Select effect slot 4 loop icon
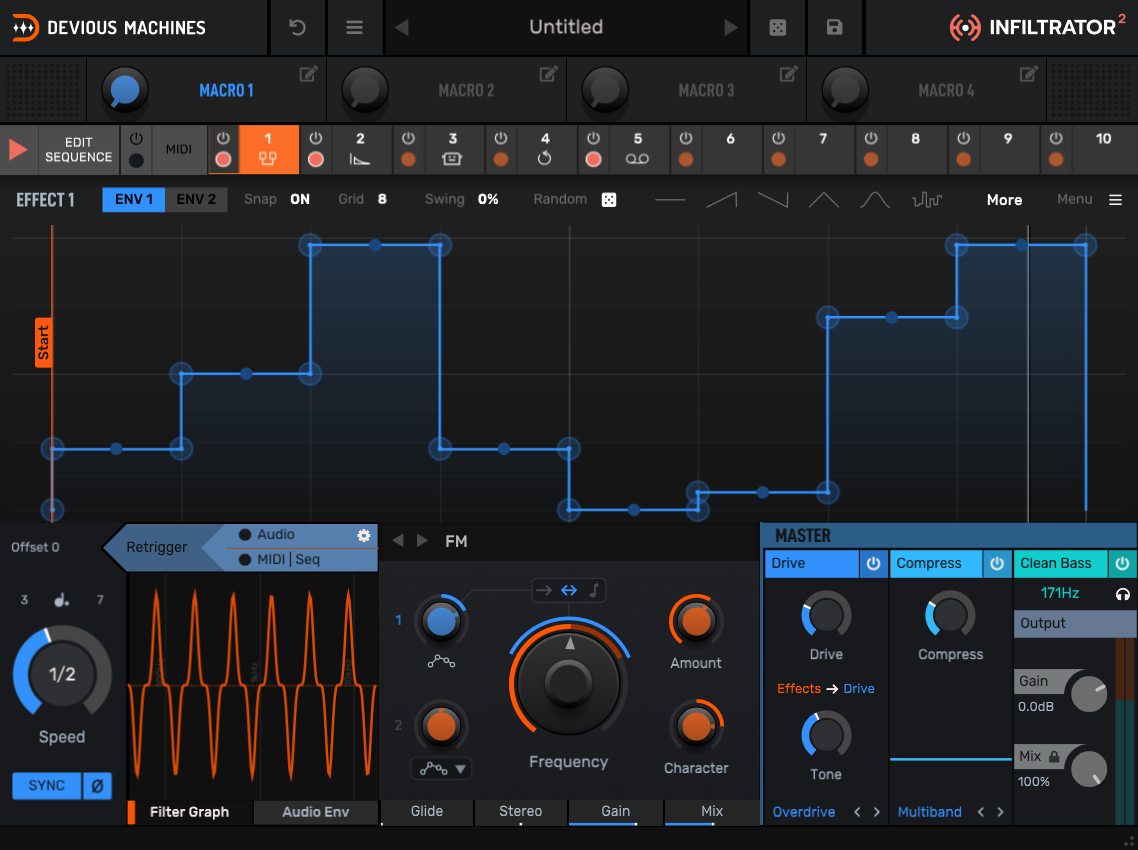This screenshot has width=1138, height=850. coord(545,159)
